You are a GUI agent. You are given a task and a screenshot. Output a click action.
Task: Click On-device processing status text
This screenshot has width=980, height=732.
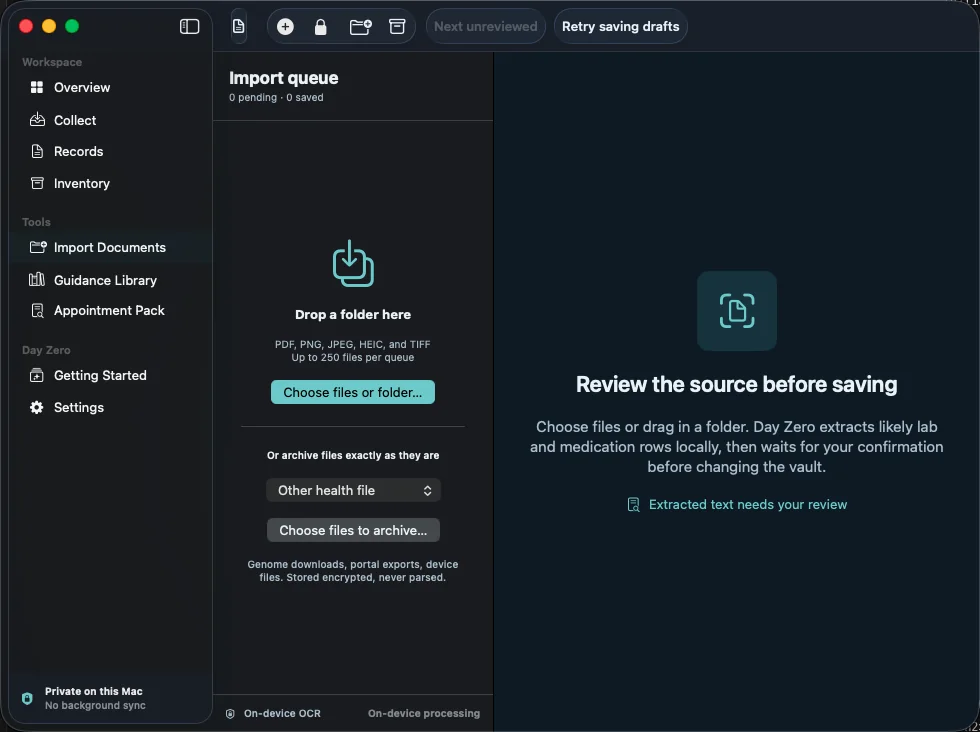[424, 713]
